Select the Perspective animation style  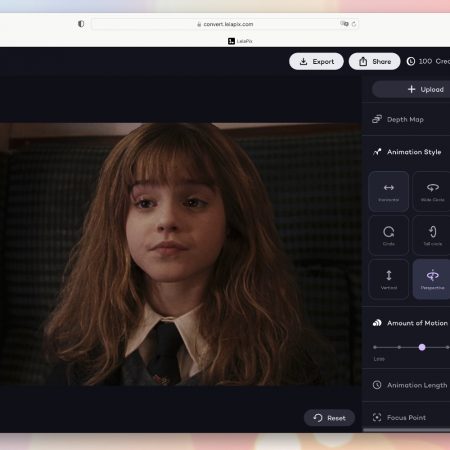(432, 279)
